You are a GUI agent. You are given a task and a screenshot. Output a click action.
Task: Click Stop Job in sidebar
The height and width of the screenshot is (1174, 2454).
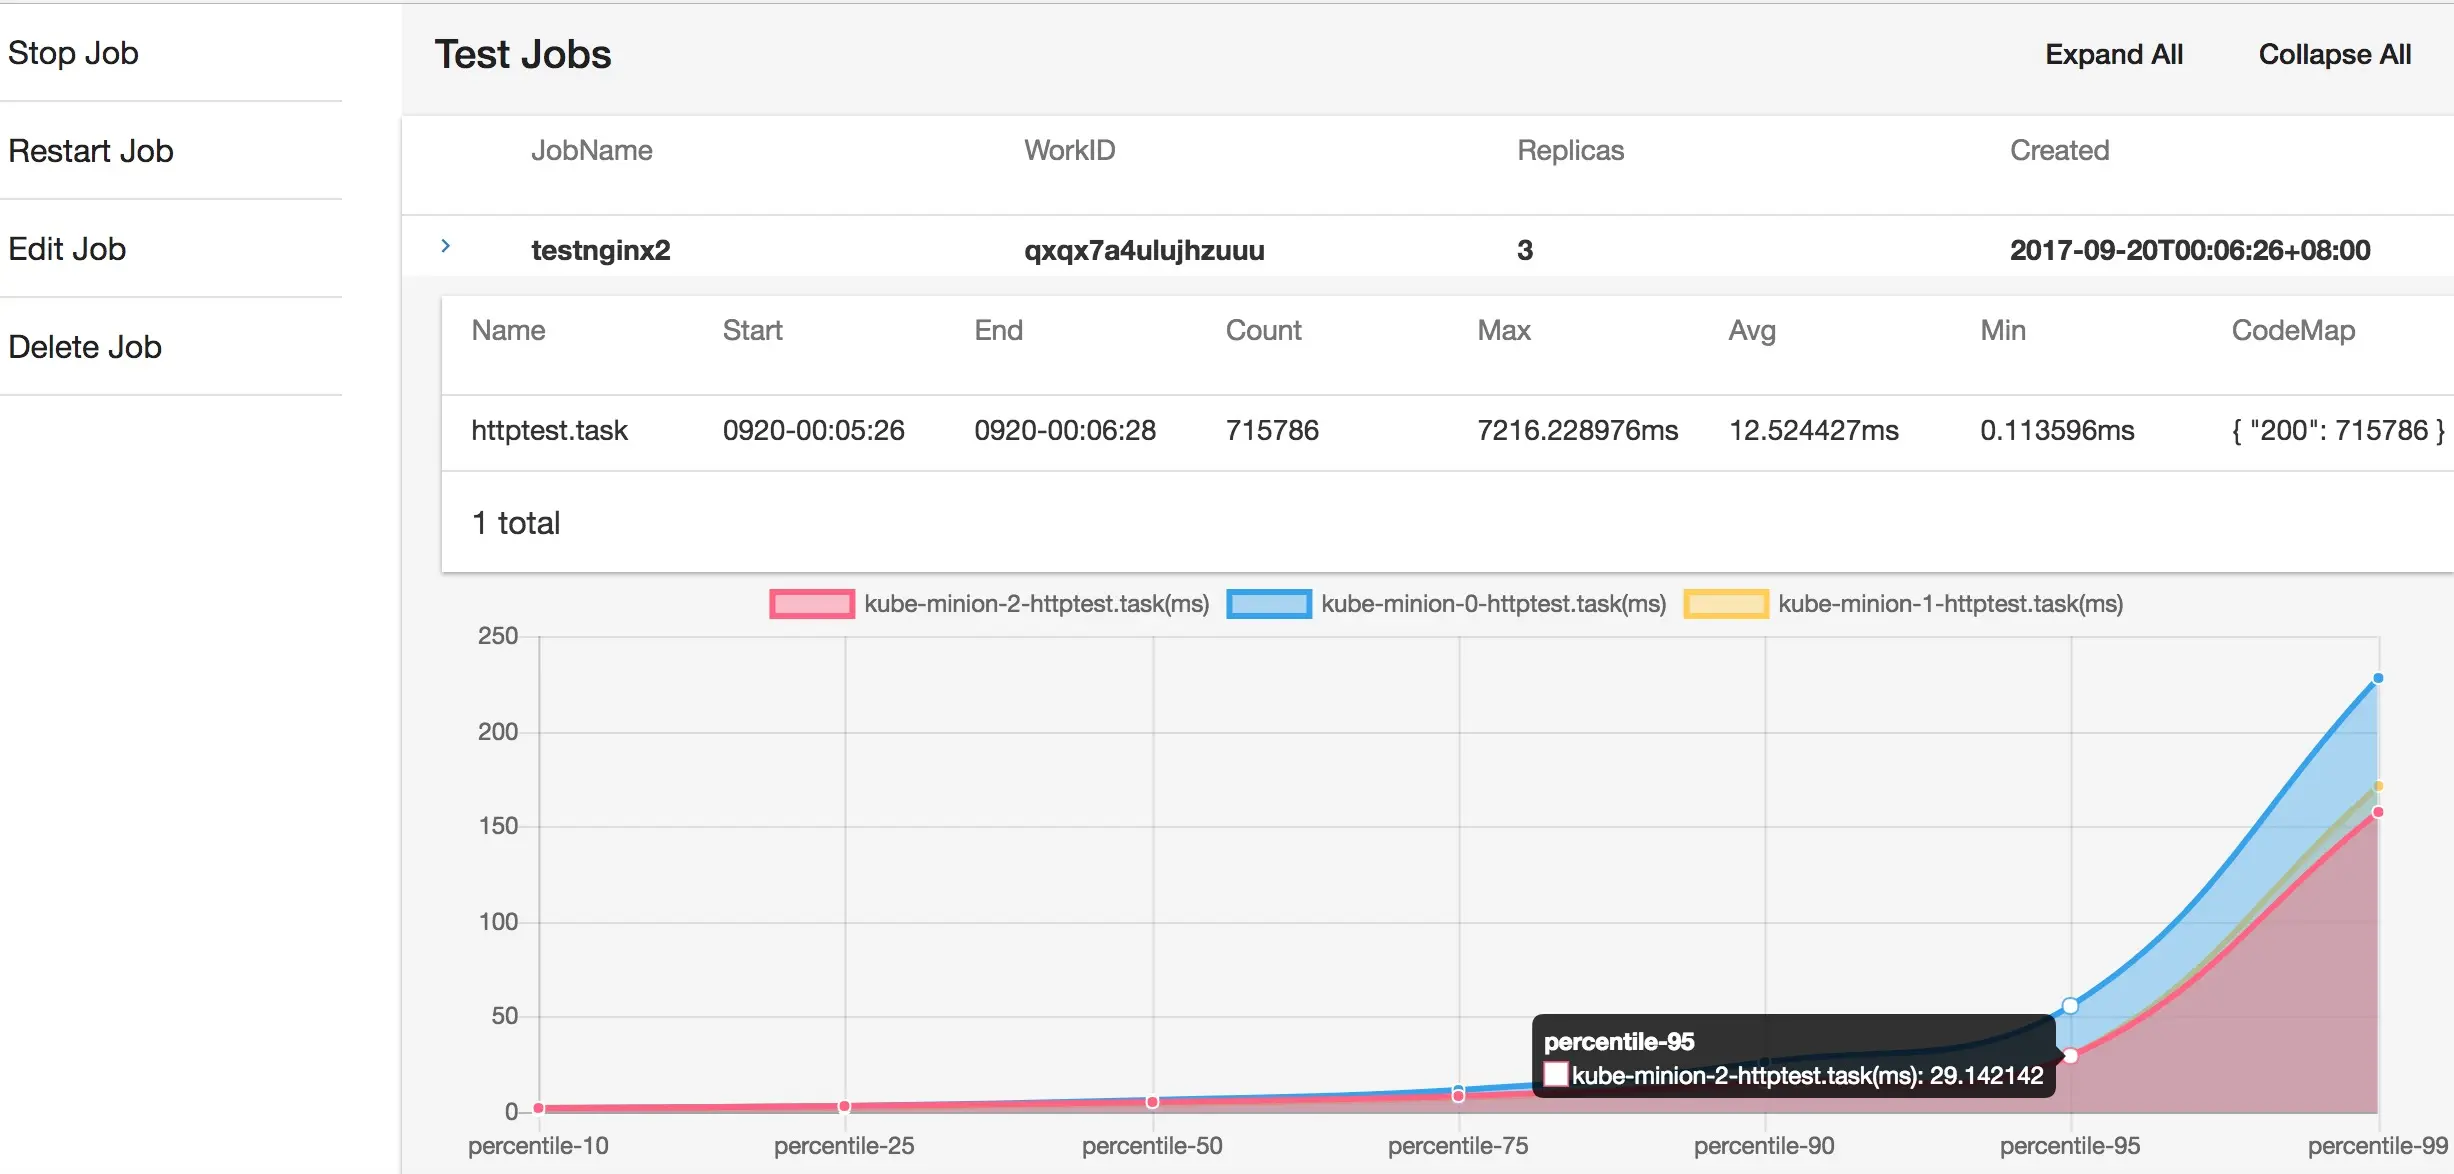click(x=73, y=53)
